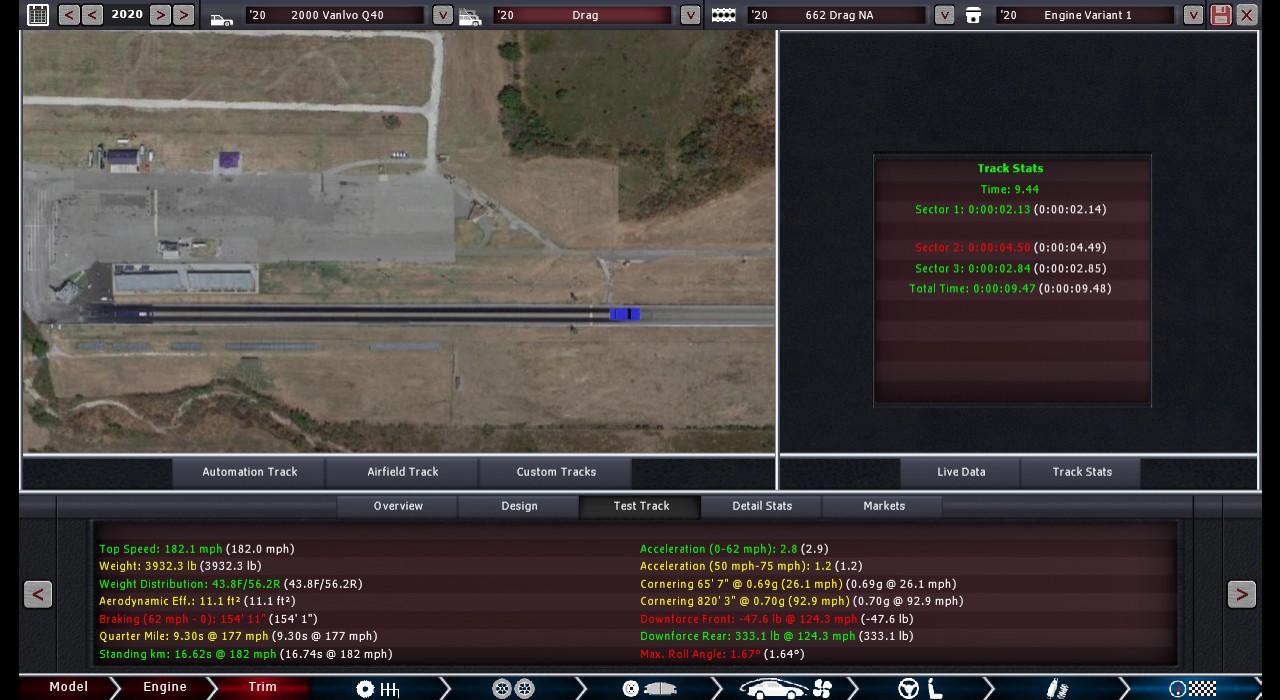
Task: Expand the 662 Drag NA engine dropdown
Action: (944, 15)
